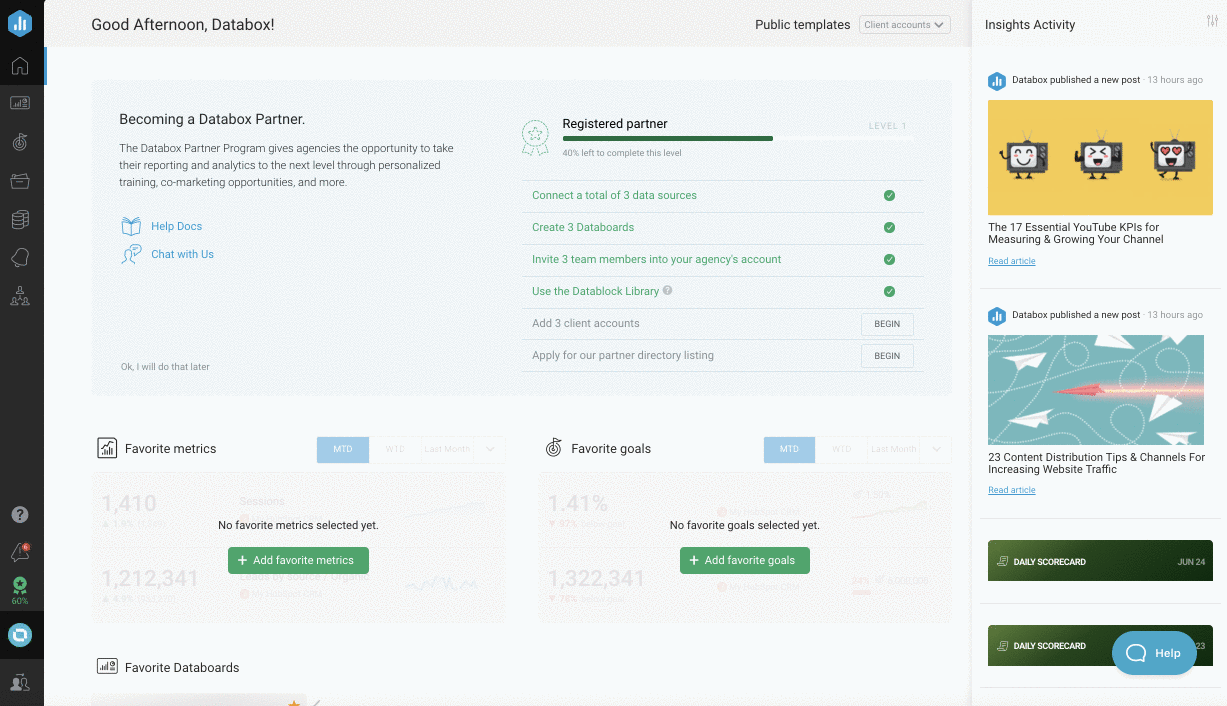
Task: Click 'Apply for our partner directory listing' text
Action: point(623,355)
